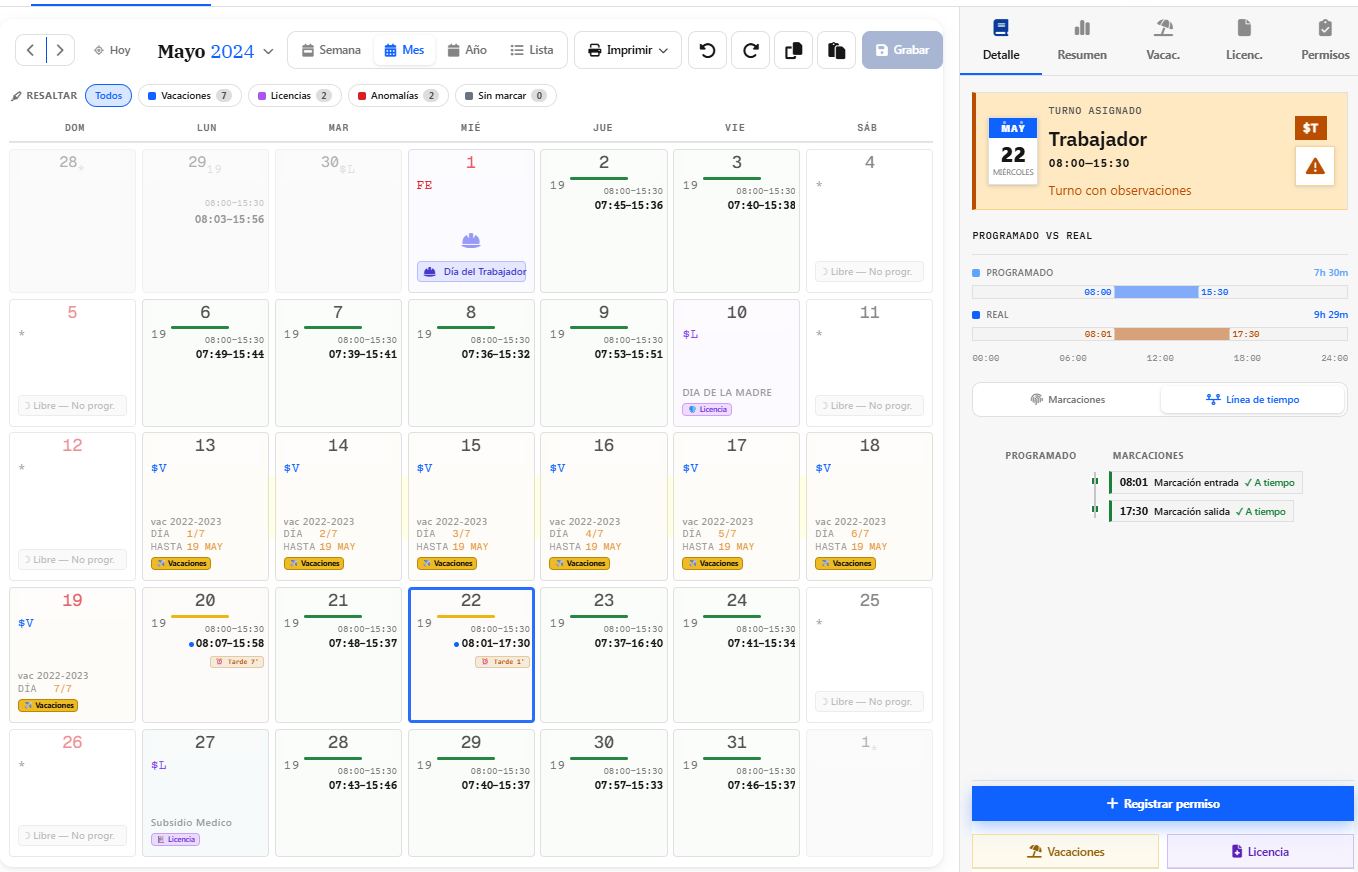
Task: Click the Licencia button at the bottom
Action: pyautogui.click(x=1260, y=852)
